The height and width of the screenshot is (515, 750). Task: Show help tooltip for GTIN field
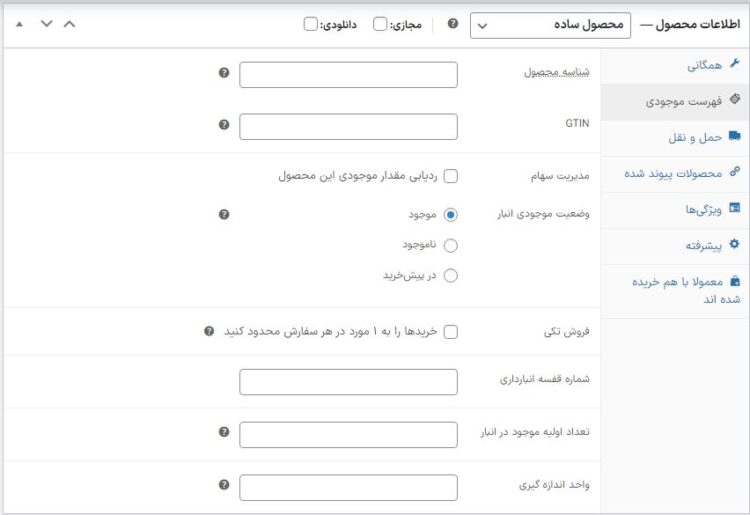tap(224, 125)
